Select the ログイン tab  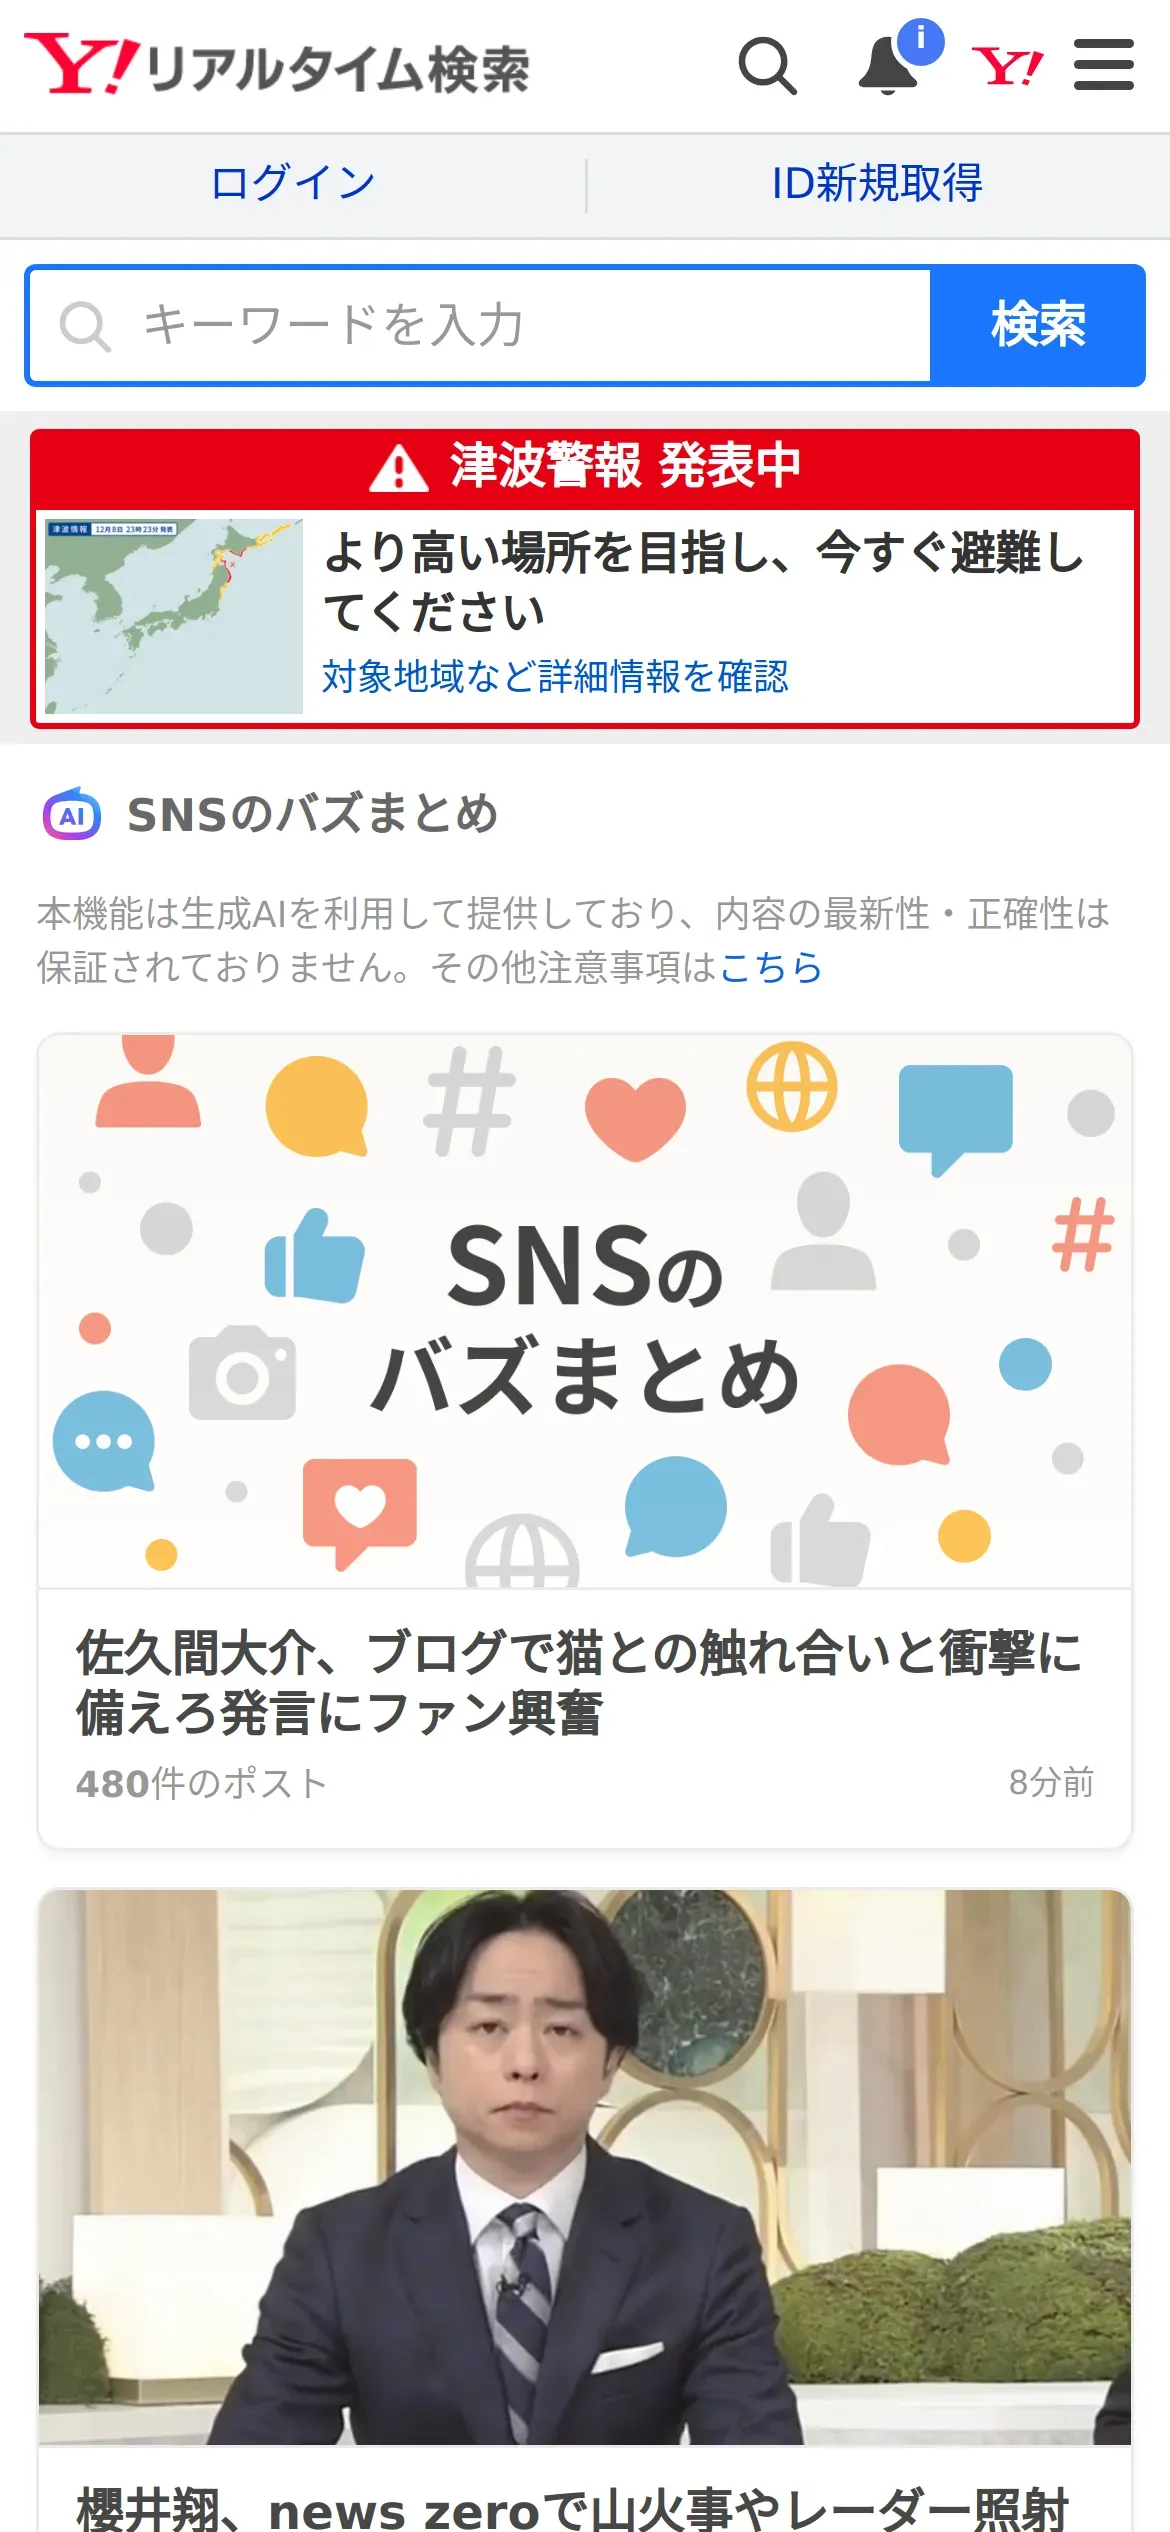(293, 183)
